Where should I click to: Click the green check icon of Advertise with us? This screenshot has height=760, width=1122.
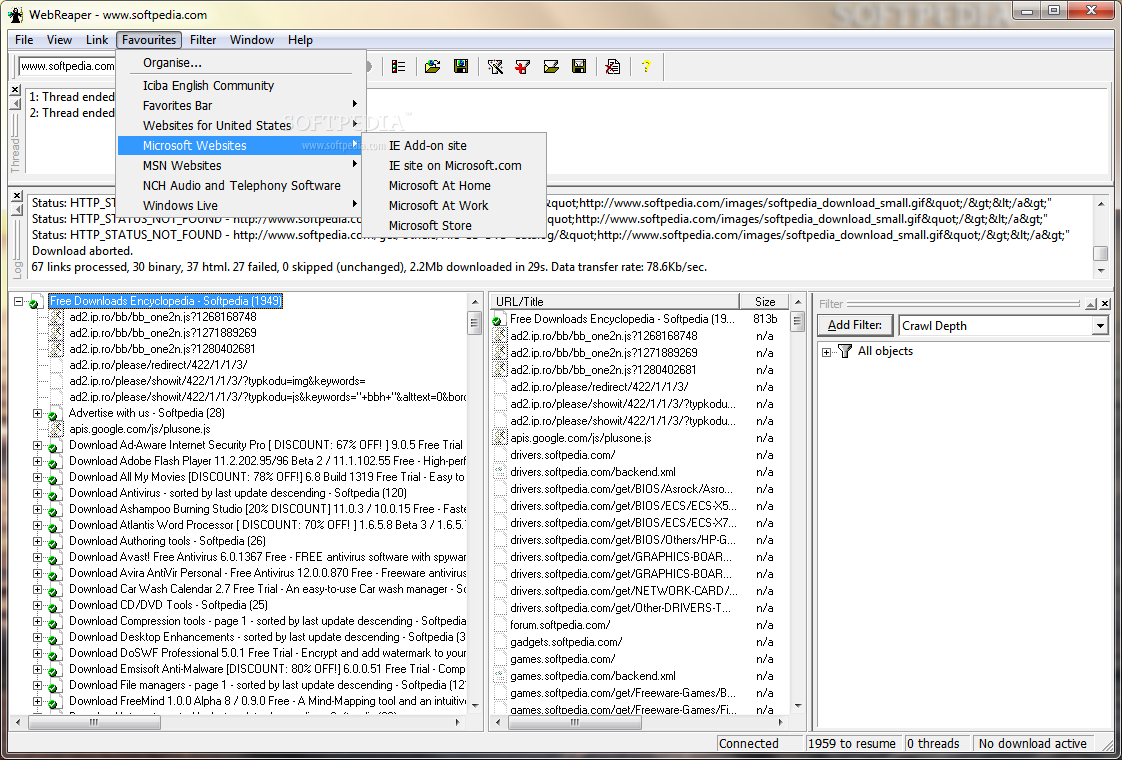point(52,414)
